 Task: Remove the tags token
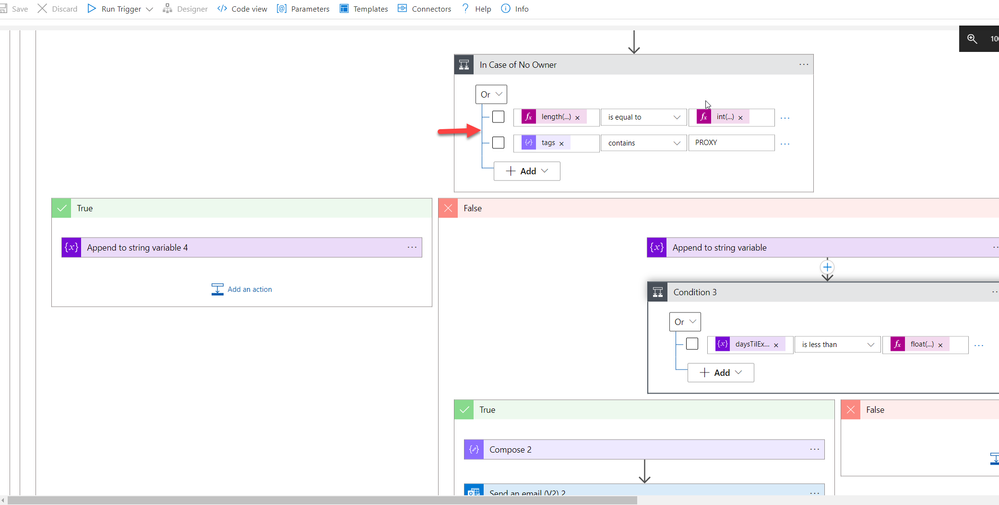coord(561,143)
